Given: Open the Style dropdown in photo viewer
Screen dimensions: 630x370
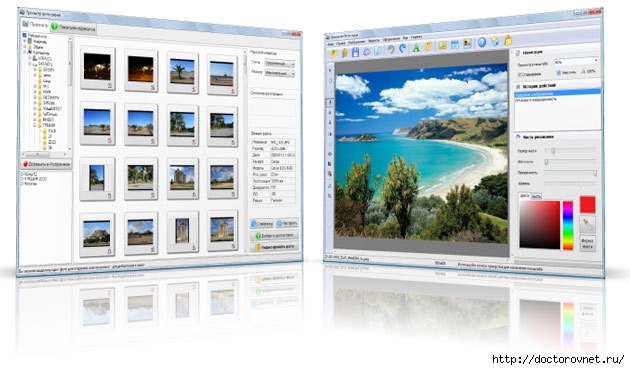Looking at the screenshot, I should [280, 63].
